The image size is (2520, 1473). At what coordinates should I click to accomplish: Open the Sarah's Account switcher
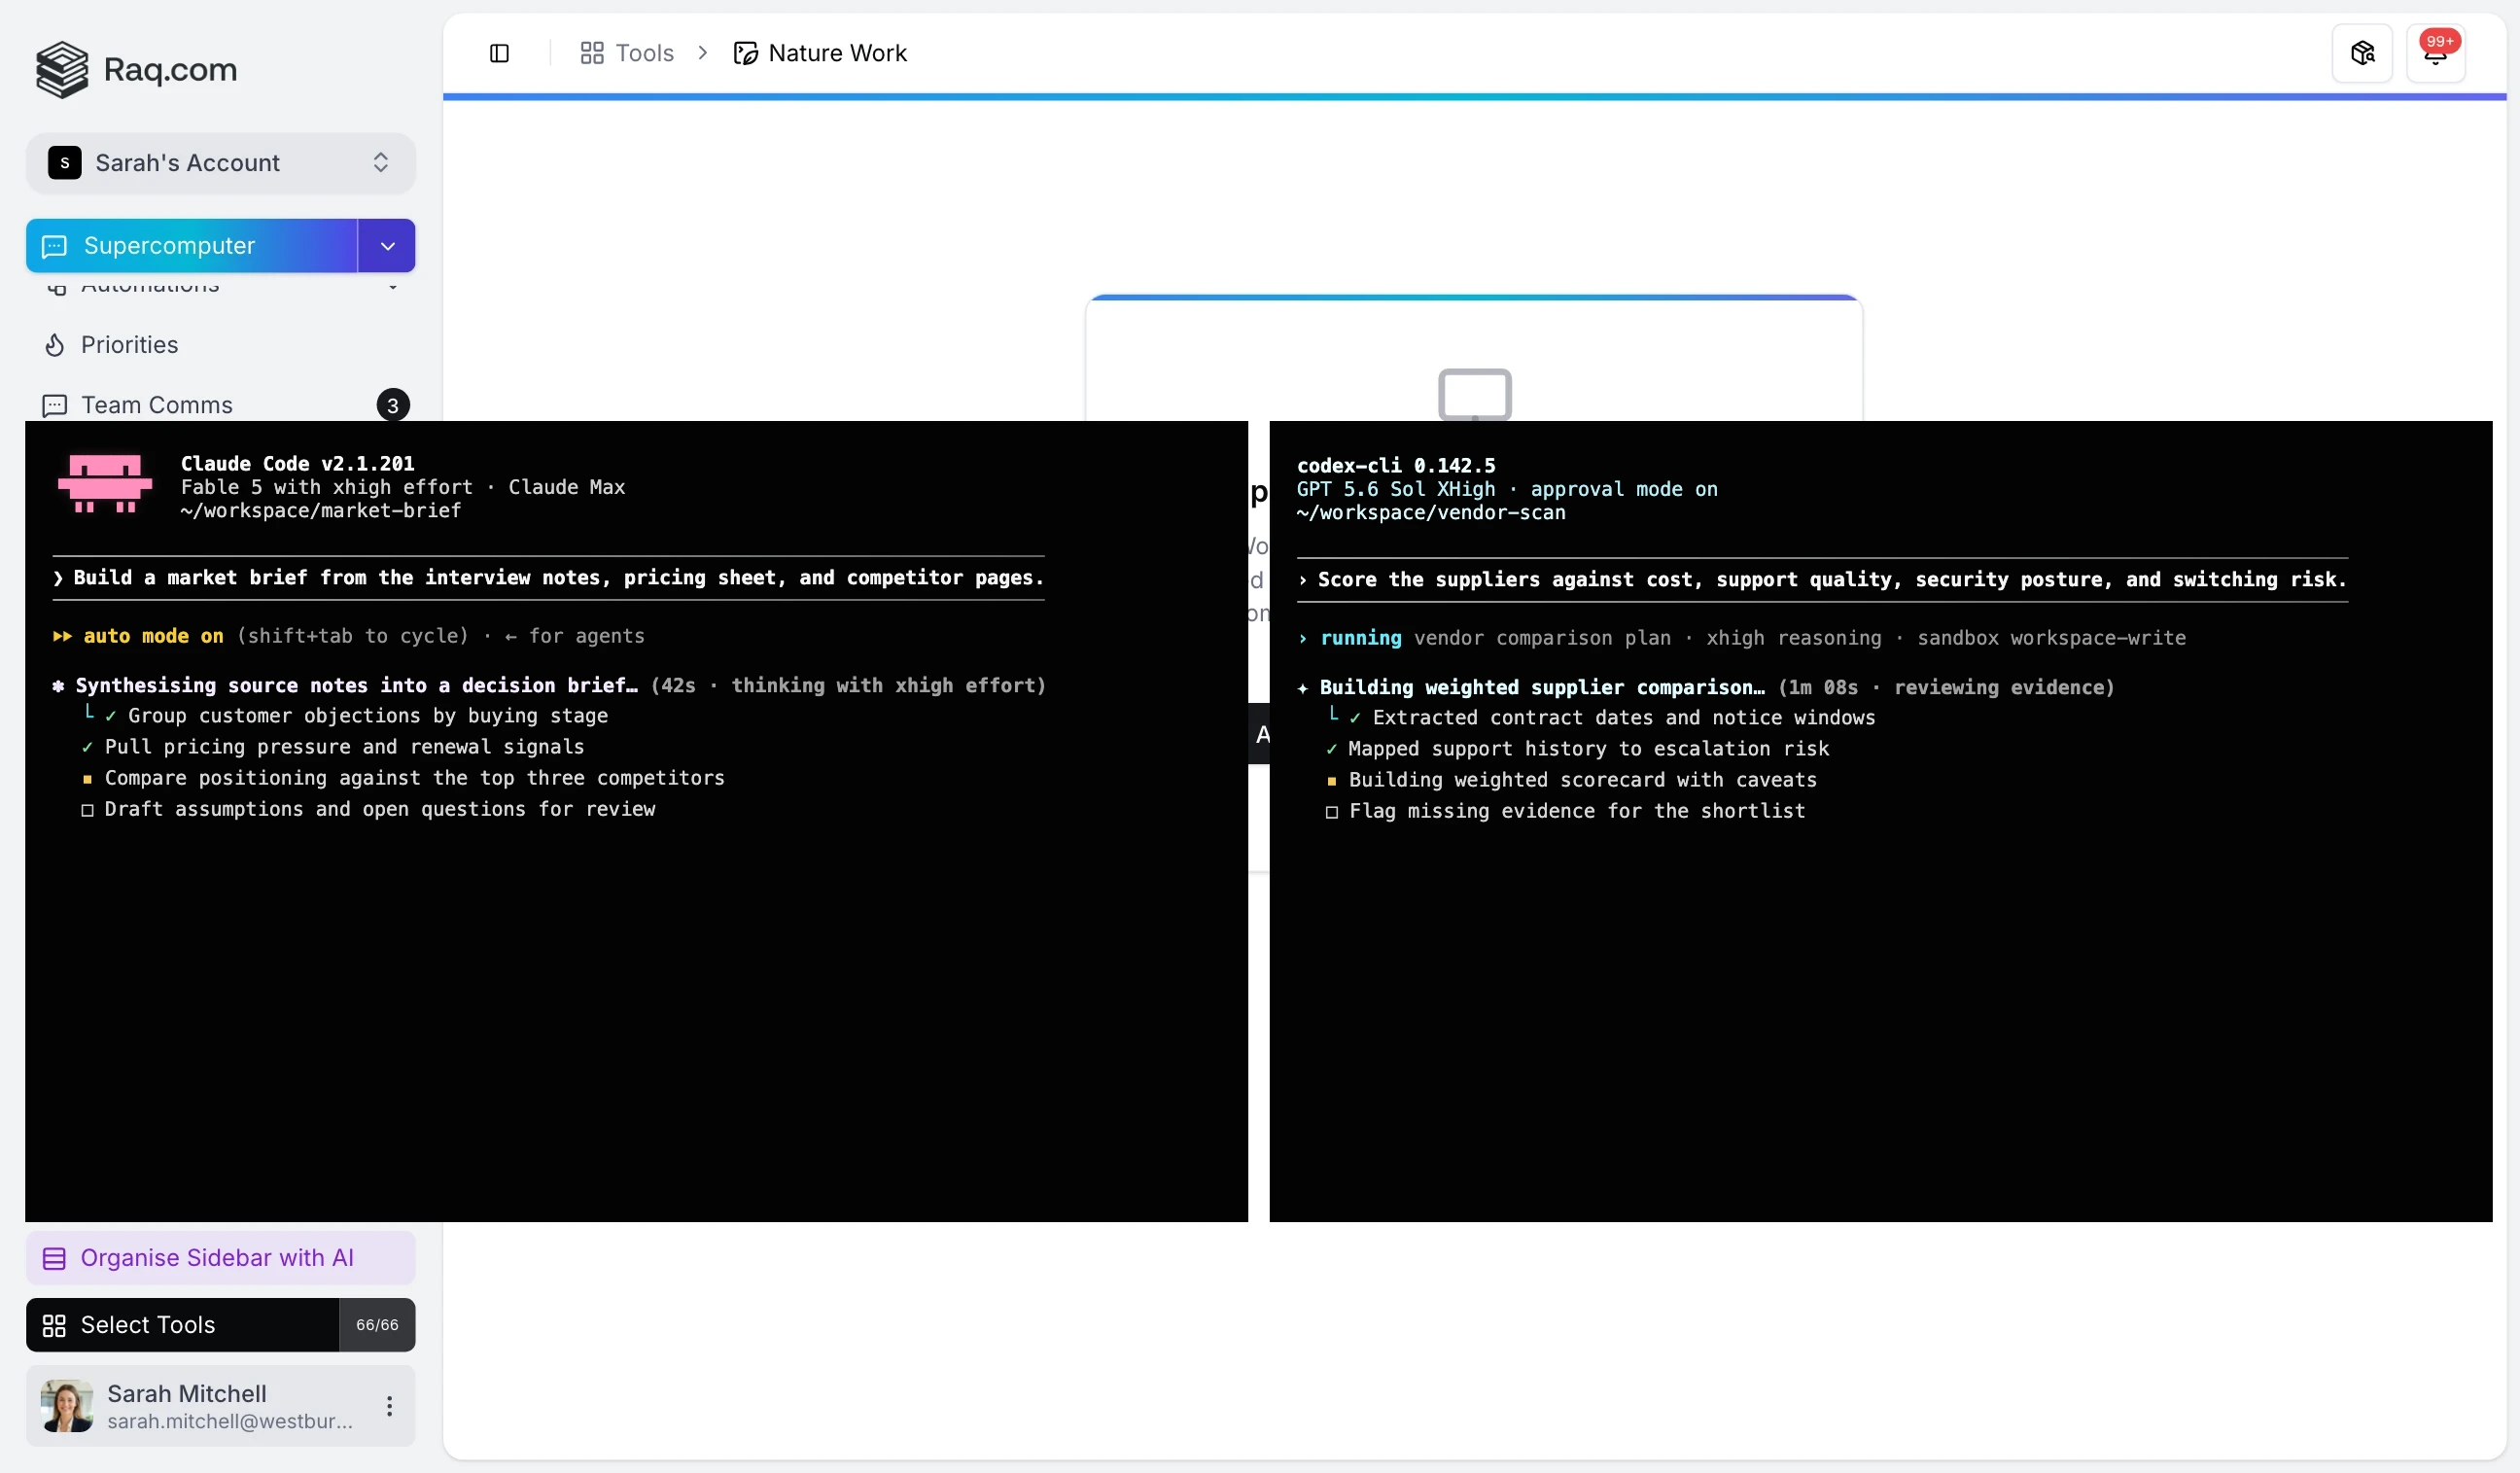pyautogui.click(x=220, y=163)
